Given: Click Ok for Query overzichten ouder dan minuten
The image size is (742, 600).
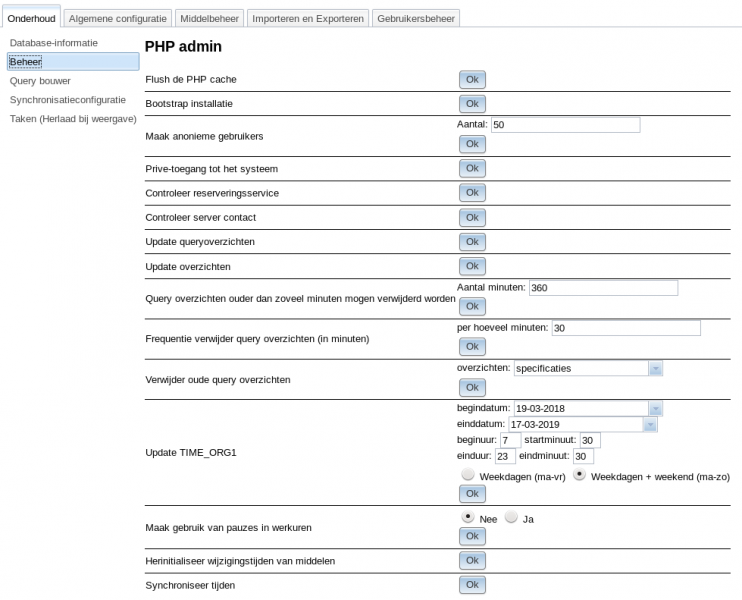Looking at the screenshot, I should click(472, 306).
